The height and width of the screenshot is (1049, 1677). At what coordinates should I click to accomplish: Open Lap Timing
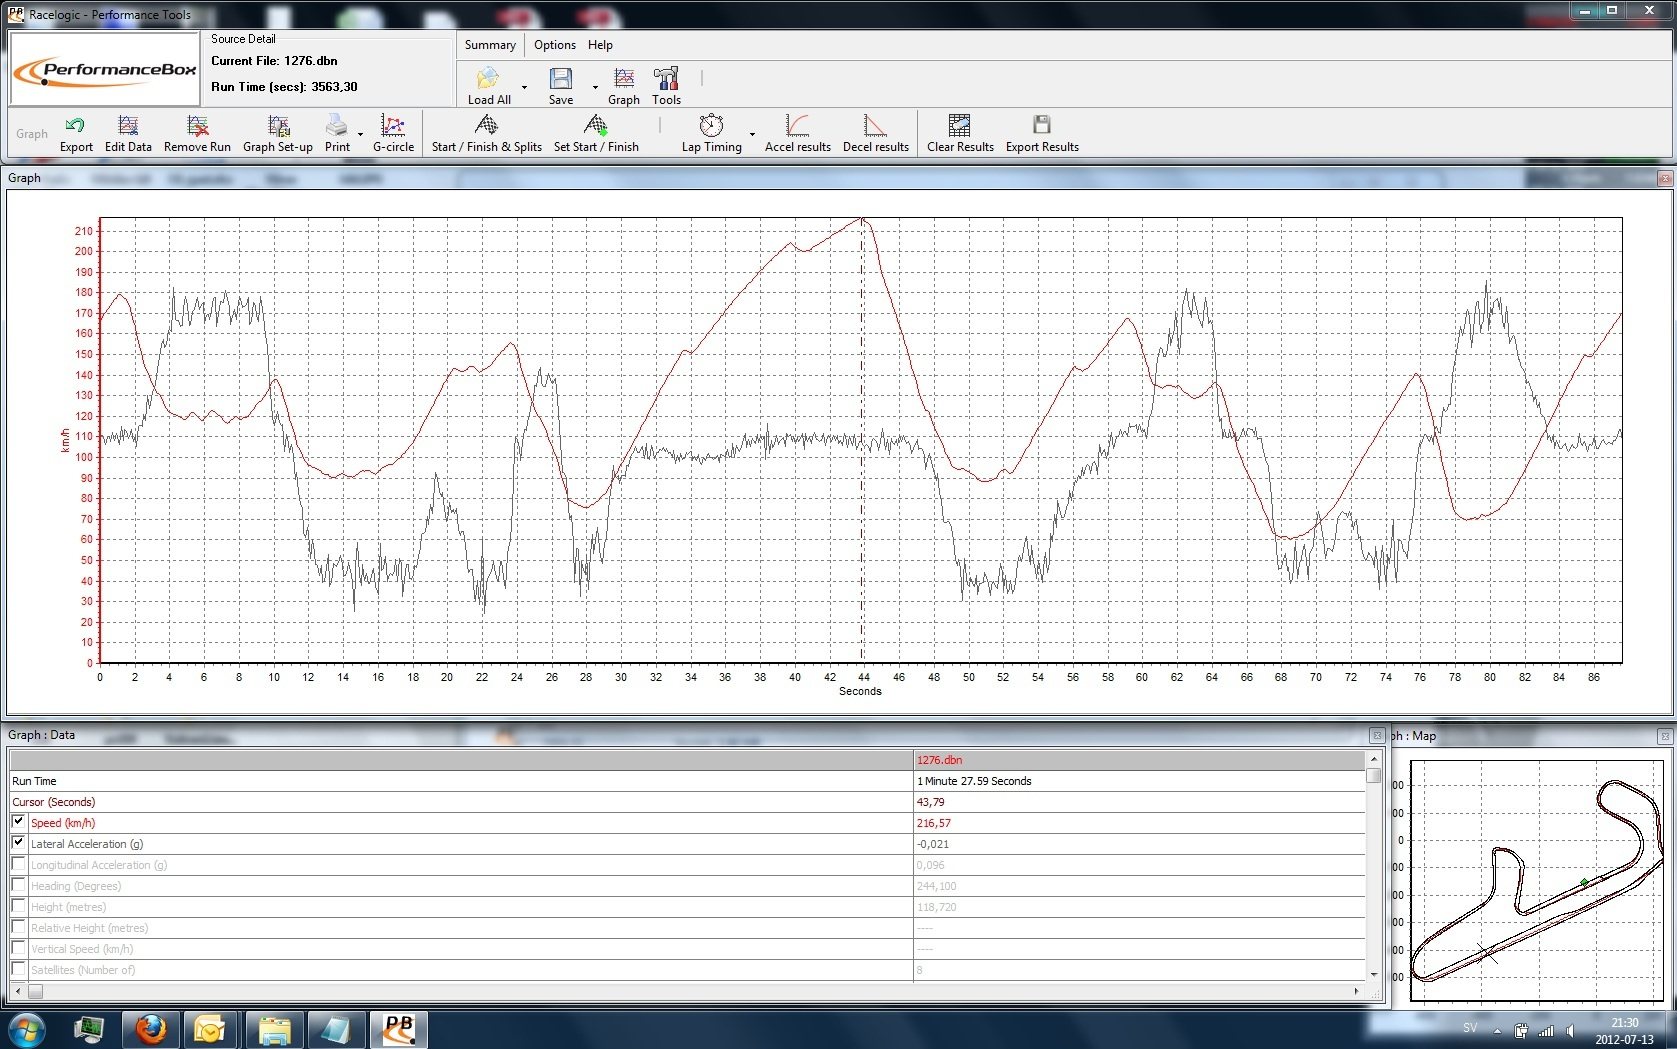pyautogui.click(x=711, y=134)
